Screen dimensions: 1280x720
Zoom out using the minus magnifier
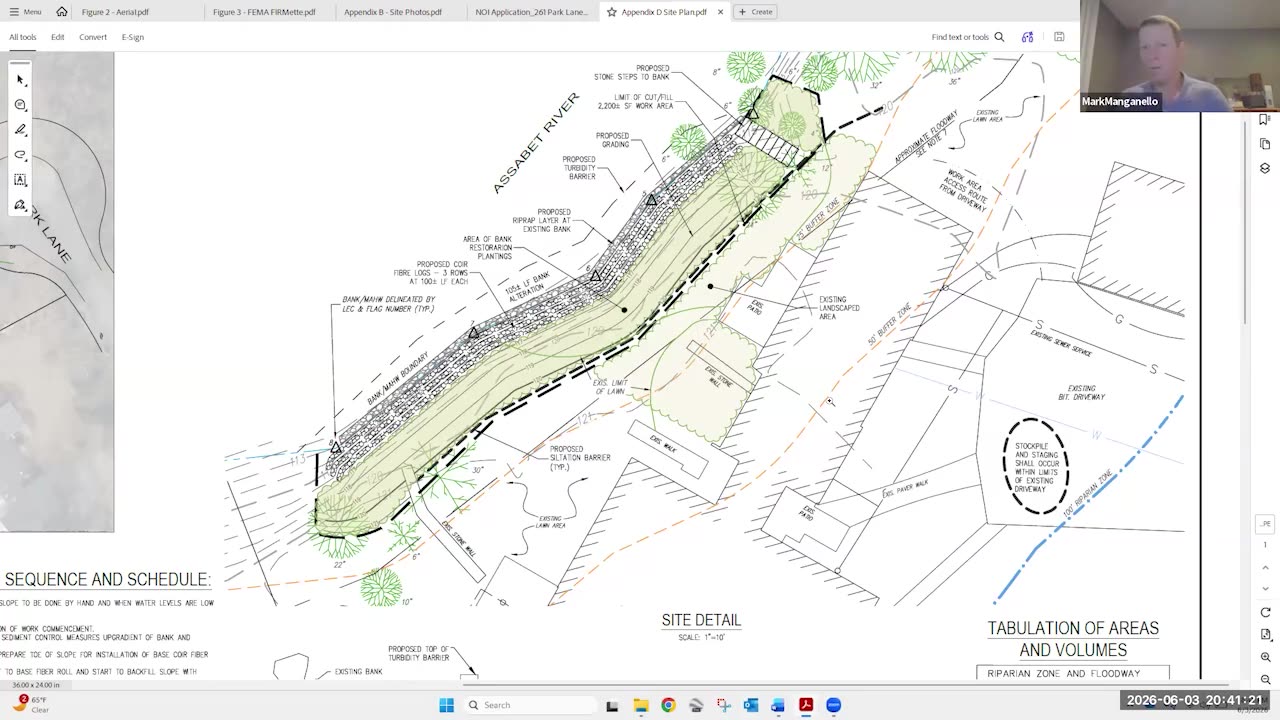[1265, 679]
